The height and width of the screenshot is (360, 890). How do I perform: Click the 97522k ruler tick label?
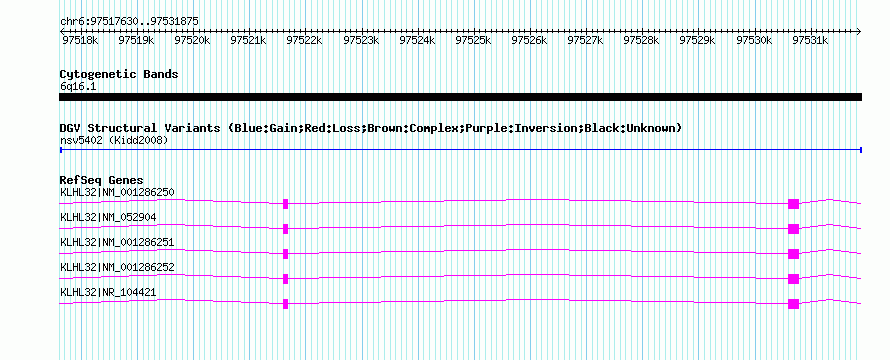[305, 40]
